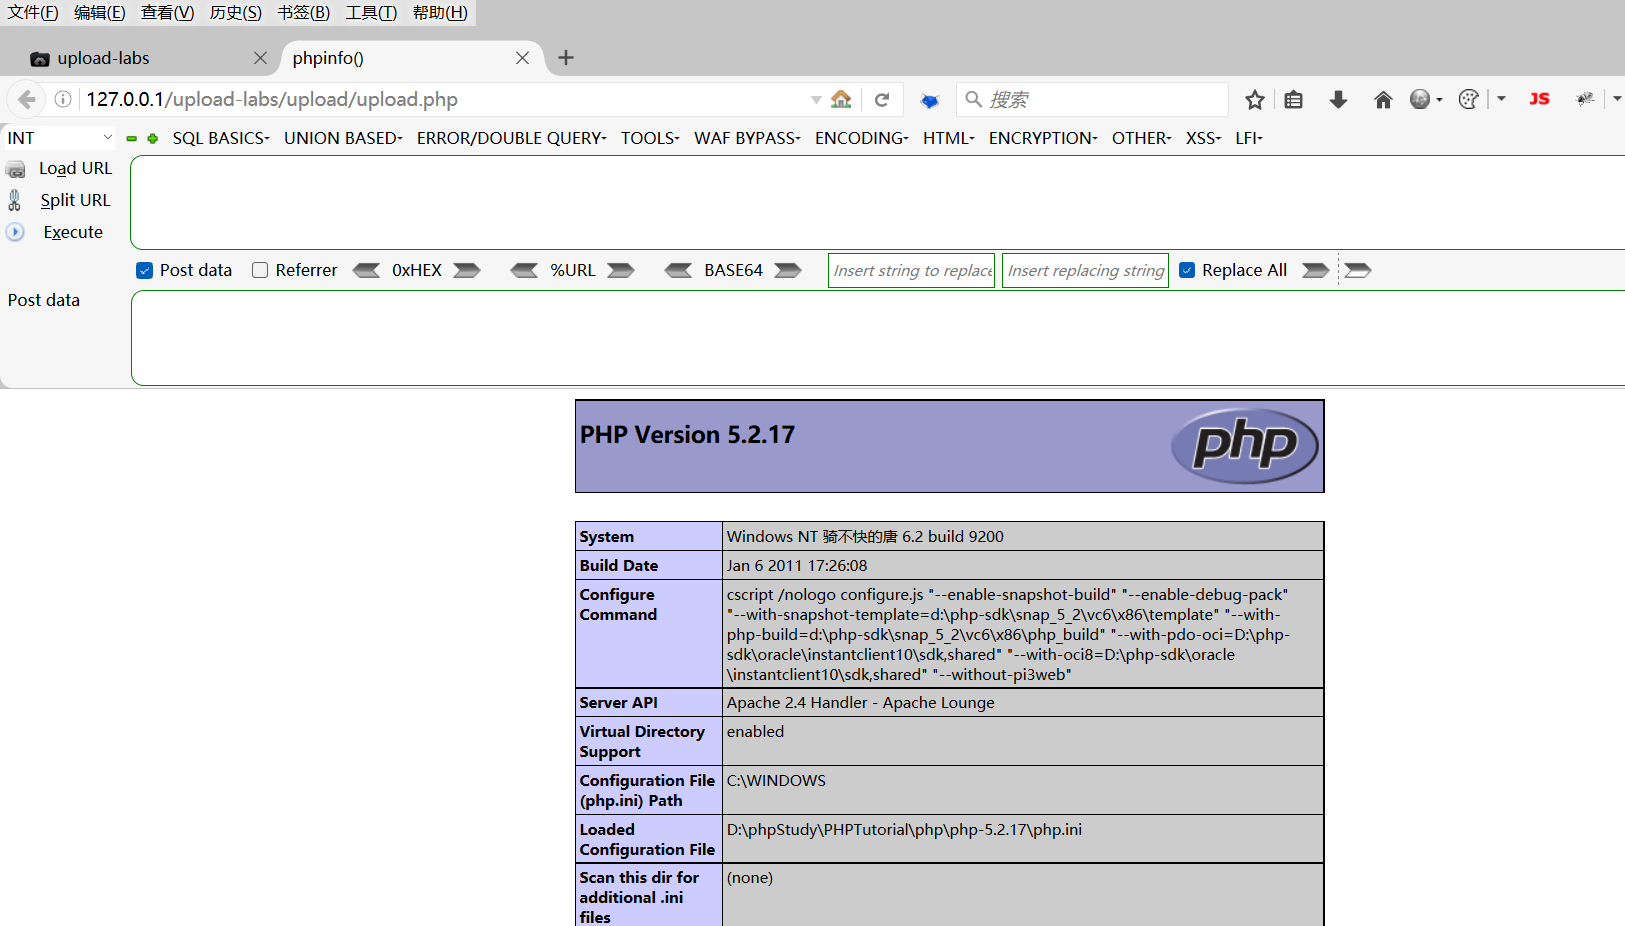Open the 帮助(H) menu
The width and height of the screenshot is (1625, 926).
440,12
